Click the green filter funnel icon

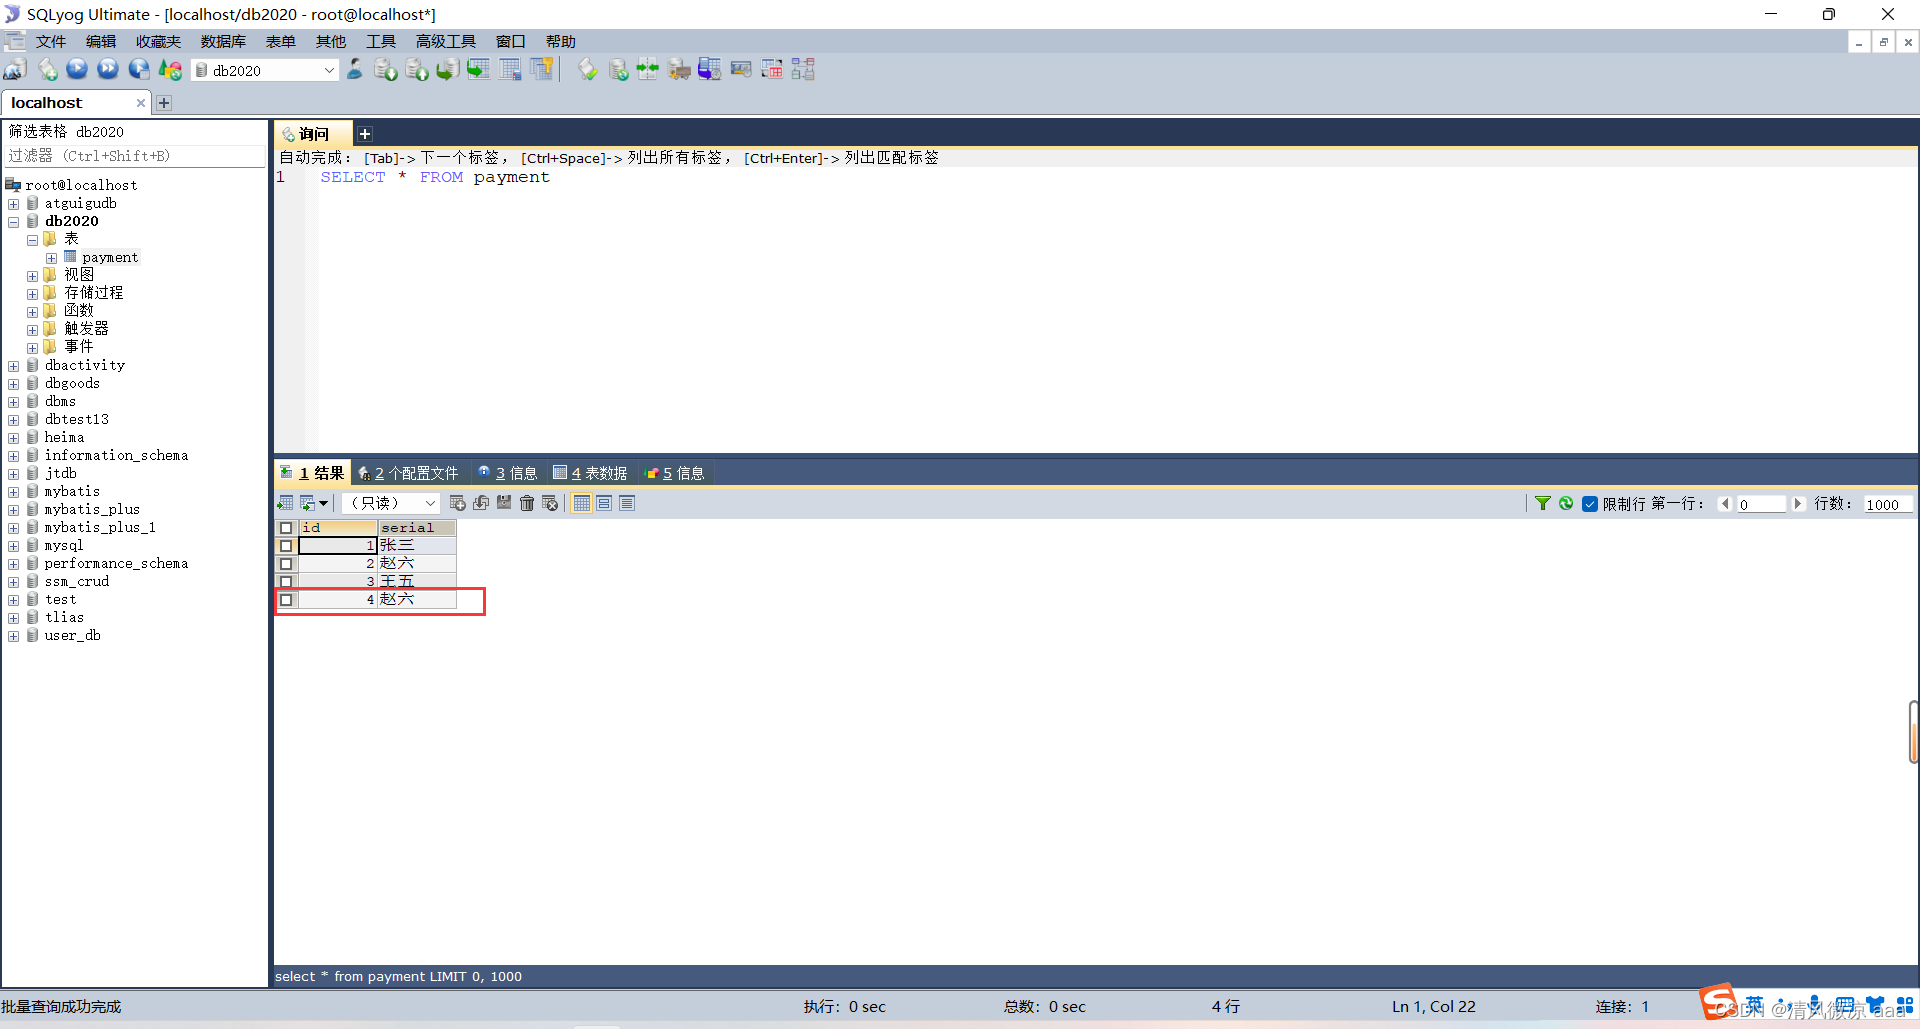(1543, 503)
